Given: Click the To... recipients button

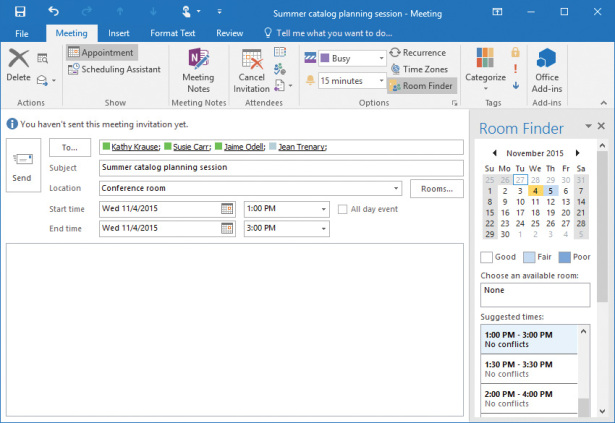Looking at the screenshot, I should (69, 147).
